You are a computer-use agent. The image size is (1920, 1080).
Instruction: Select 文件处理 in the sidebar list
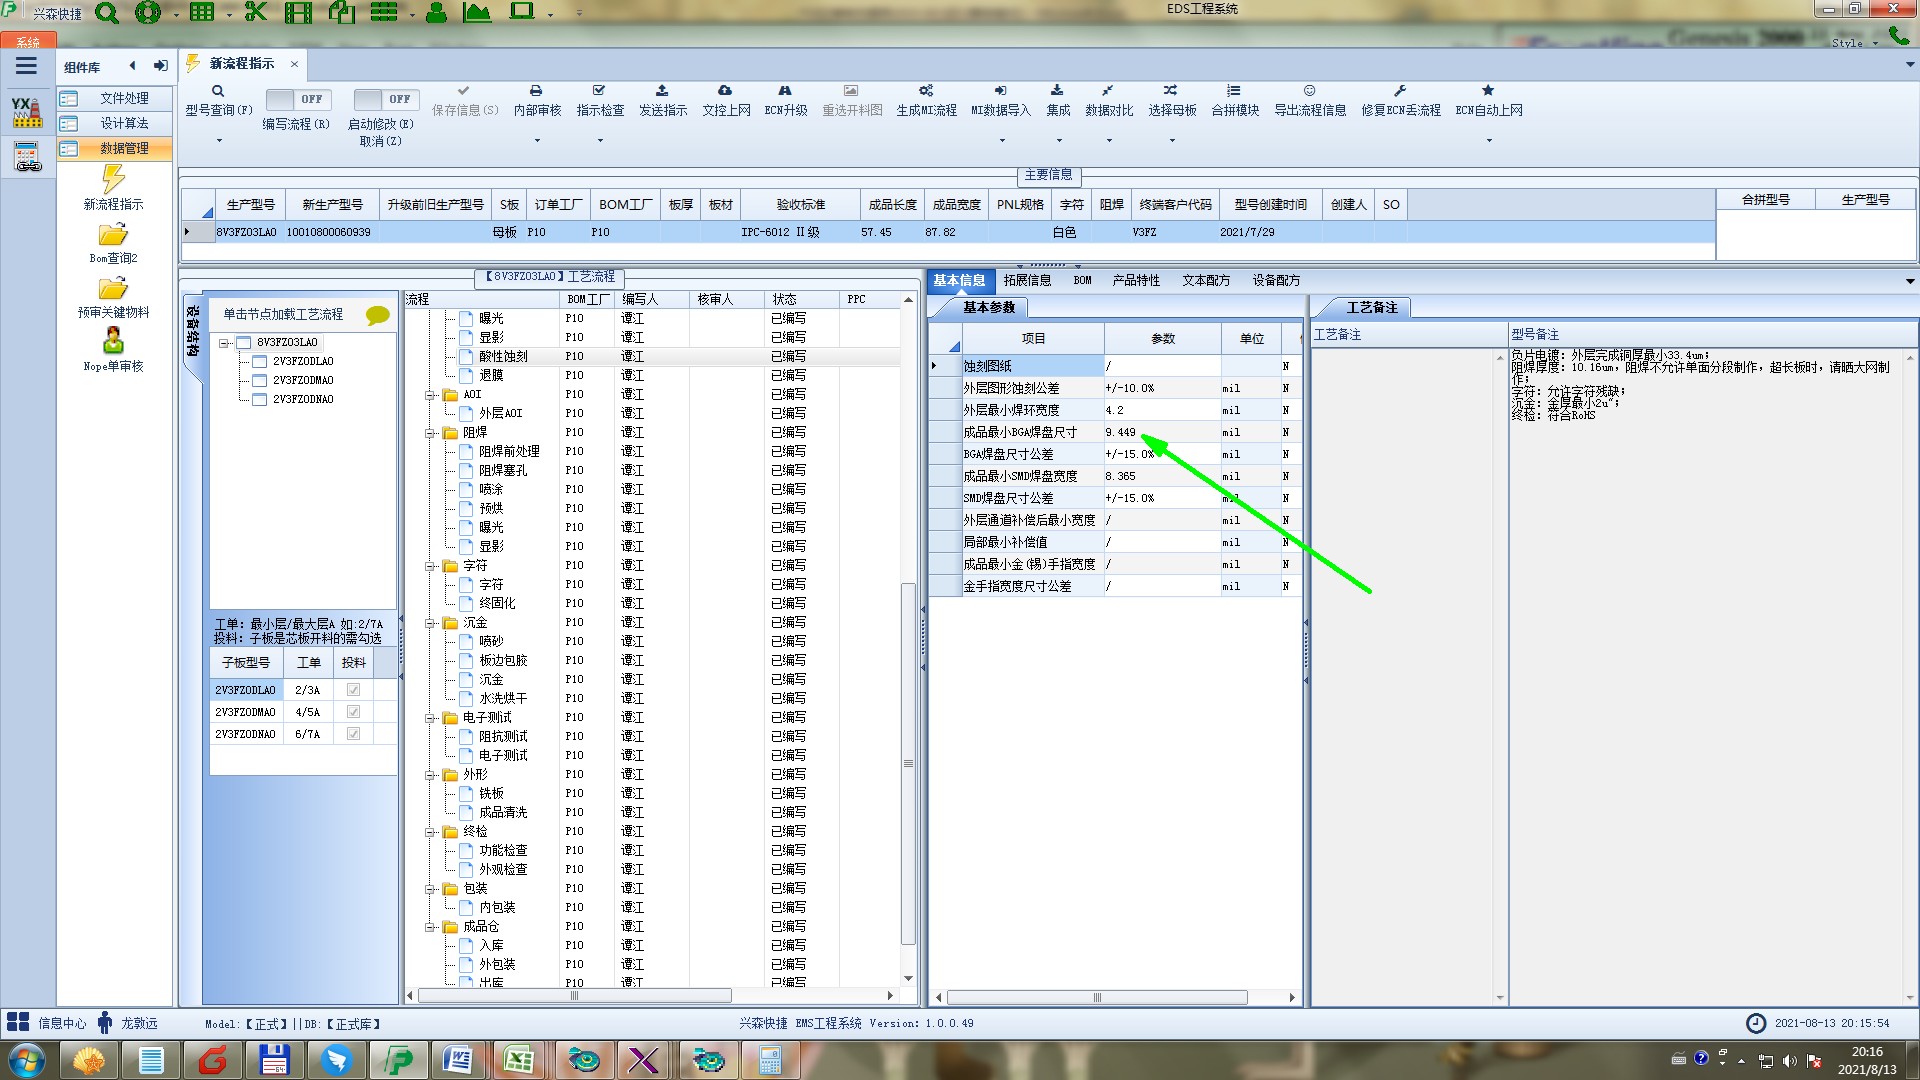point(123,98)
